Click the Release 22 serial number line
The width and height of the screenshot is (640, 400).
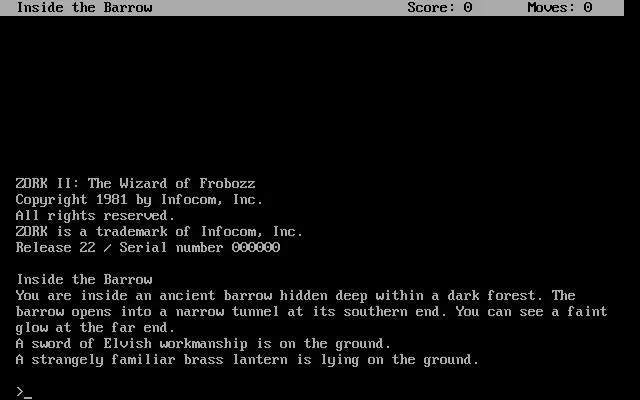coord(148,247)
